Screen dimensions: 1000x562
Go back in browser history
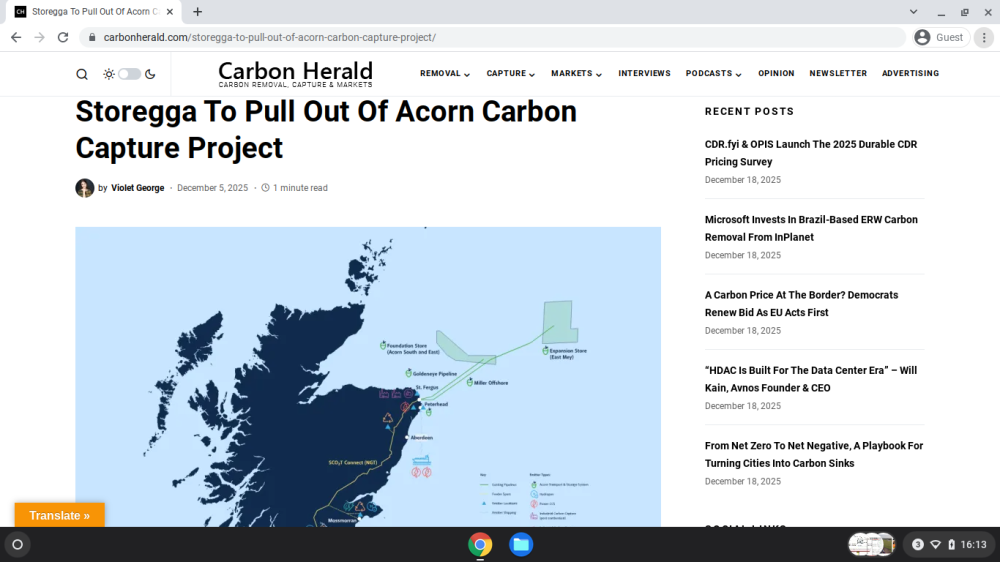16,38
